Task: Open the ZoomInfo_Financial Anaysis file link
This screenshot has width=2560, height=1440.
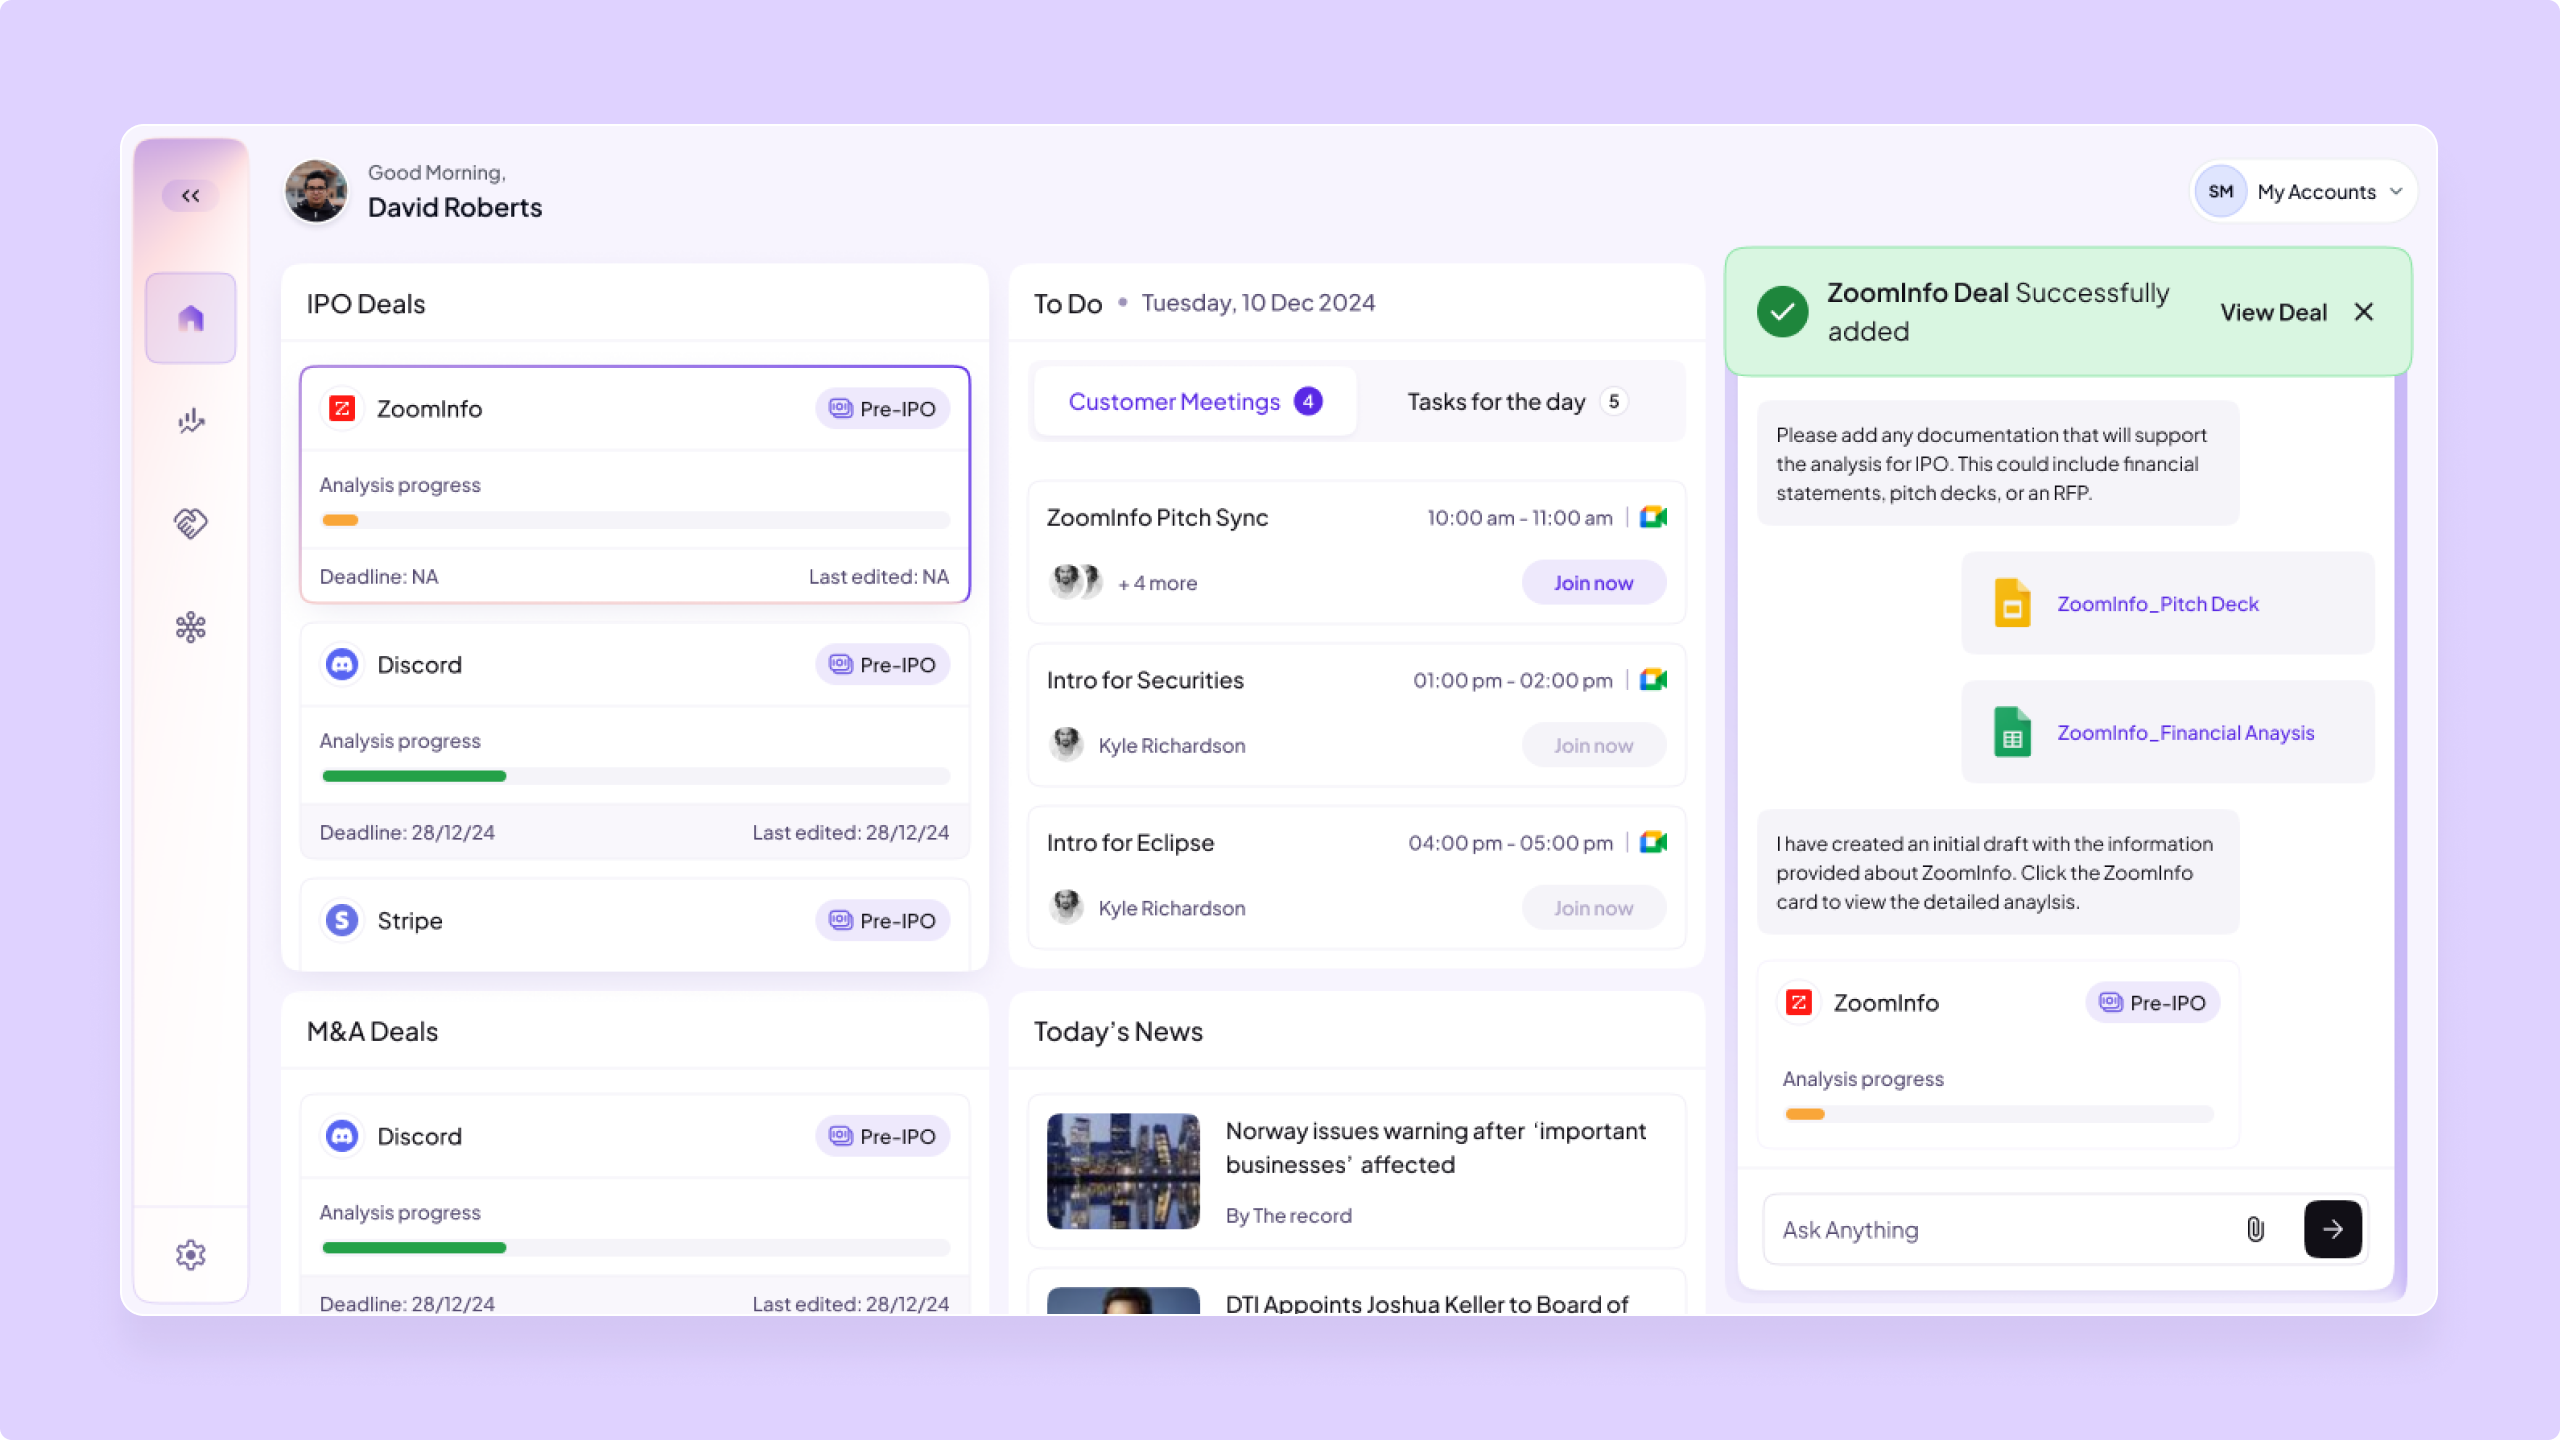Action: pyautogui.click(x=2186, y=733)
